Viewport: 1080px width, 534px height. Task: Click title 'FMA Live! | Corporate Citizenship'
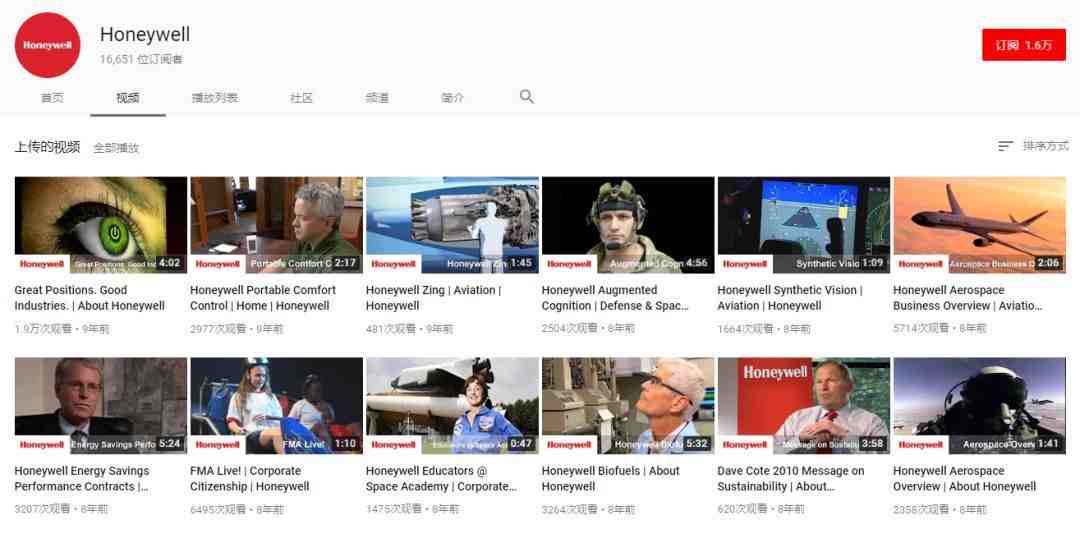pyautogui.click(x=250, y=478)
